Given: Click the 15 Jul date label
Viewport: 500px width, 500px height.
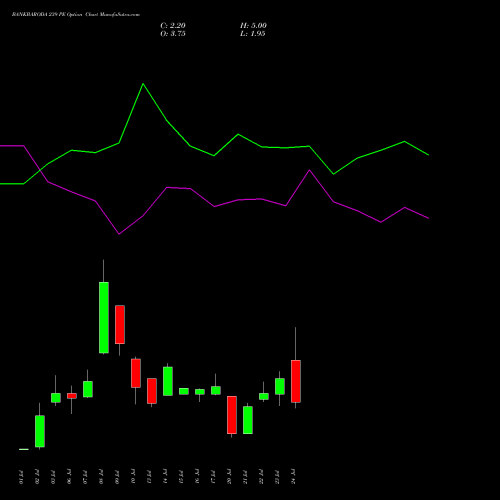Looking at the screenshot, I should (181, 477).
